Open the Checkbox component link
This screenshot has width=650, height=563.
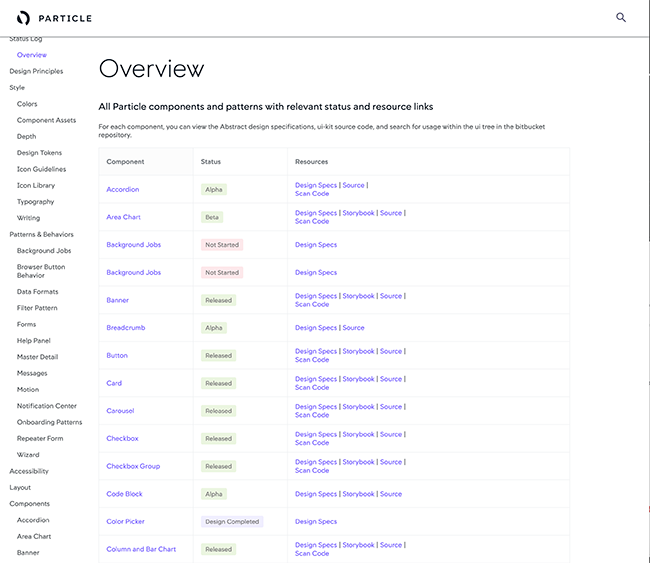coord(122,438)
